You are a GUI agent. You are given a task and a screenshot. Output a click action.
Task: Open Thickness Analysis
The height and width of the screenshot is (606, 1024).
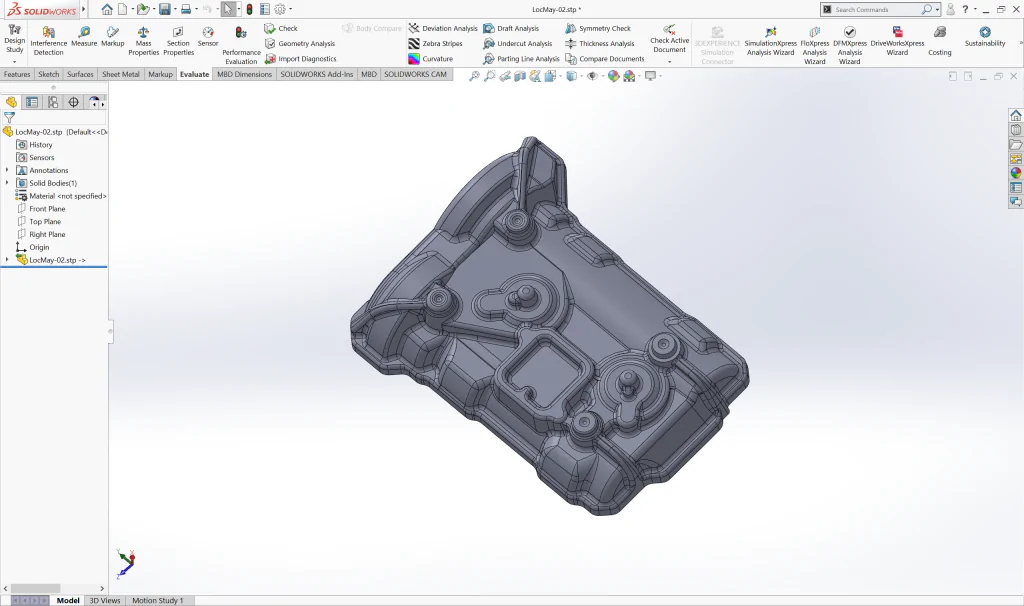click(600, 43)
